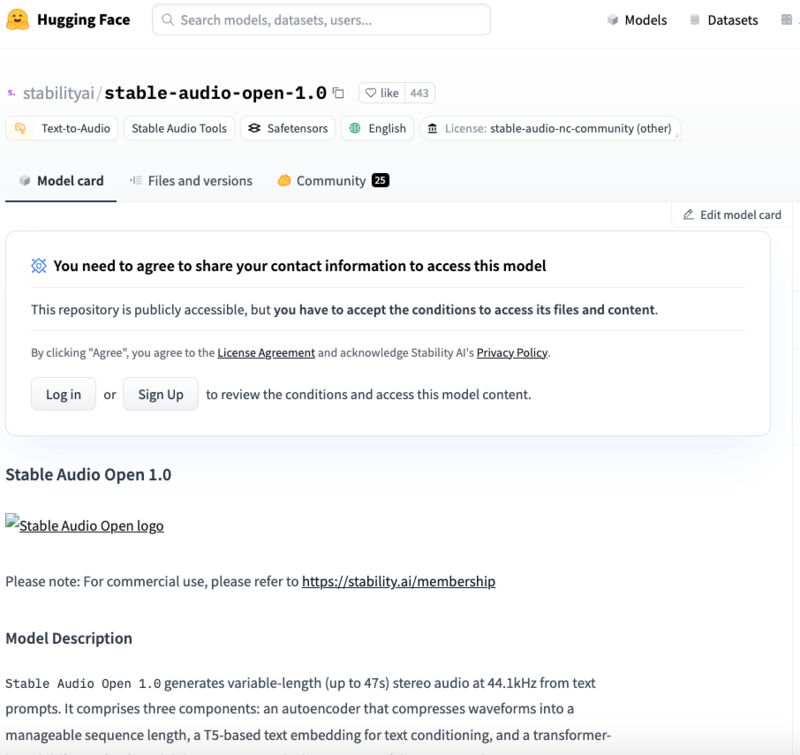Open the Models page
Viewport: 800px width, 755px height.
[637, 20]
